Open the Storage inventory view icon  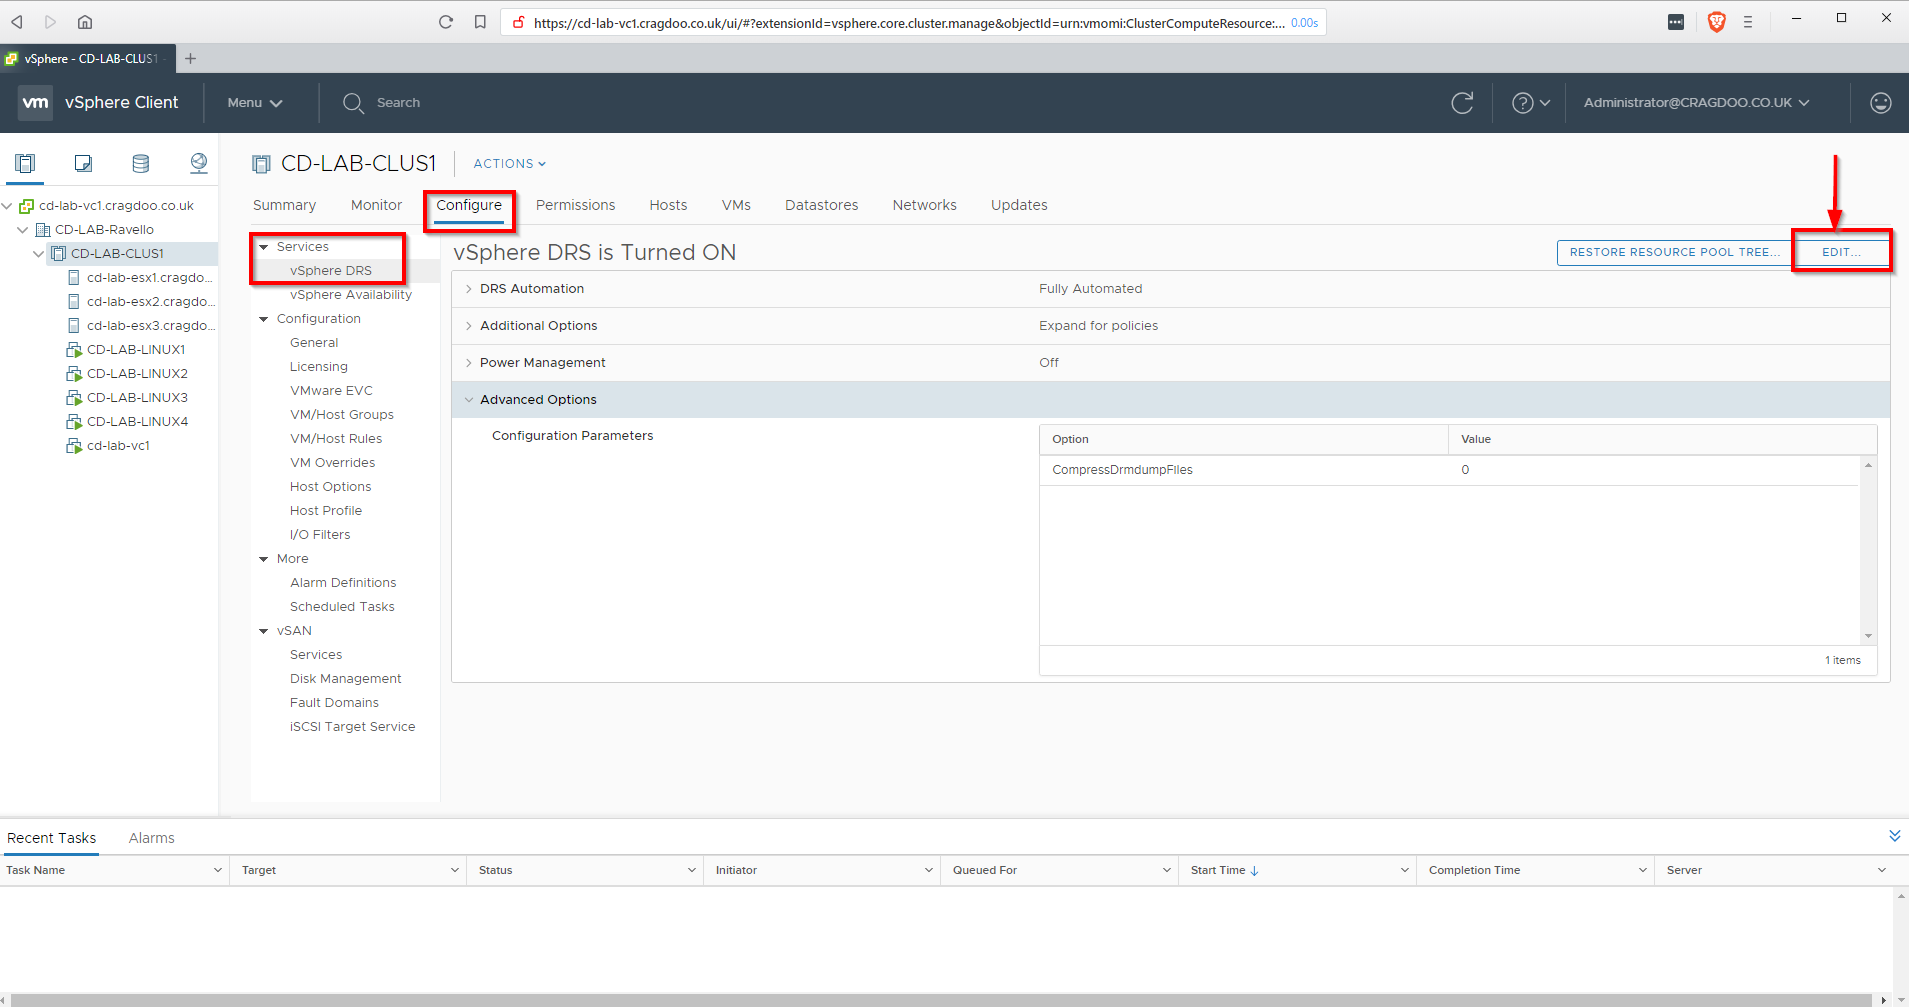(141, 163)
